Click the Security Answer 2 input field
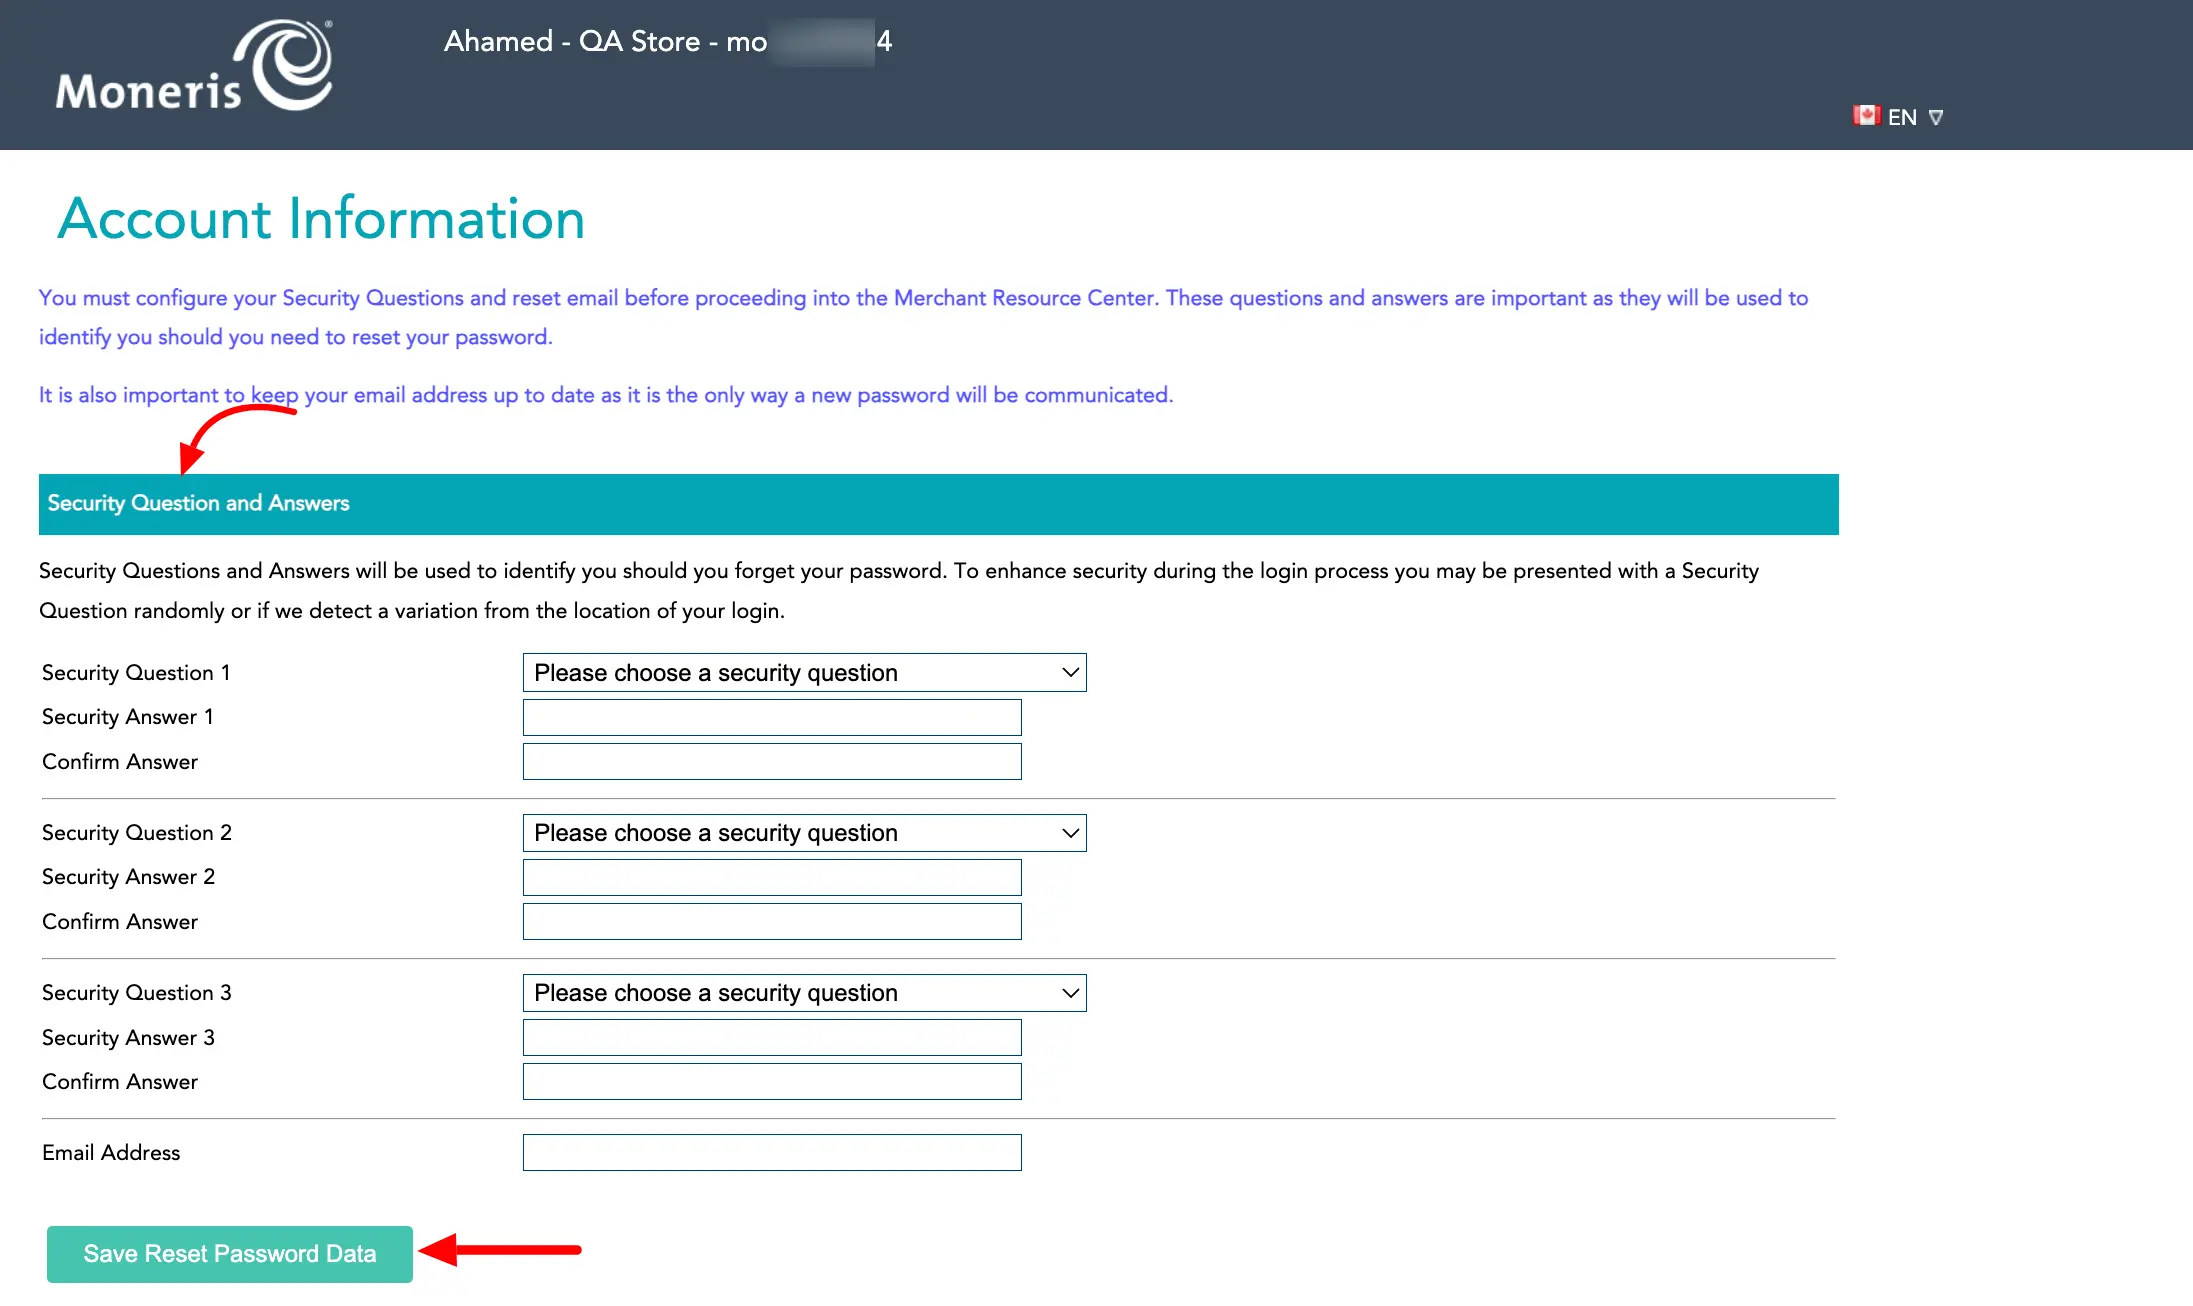This screenshot has height=1306, width=2193. [x=771, y=877]
